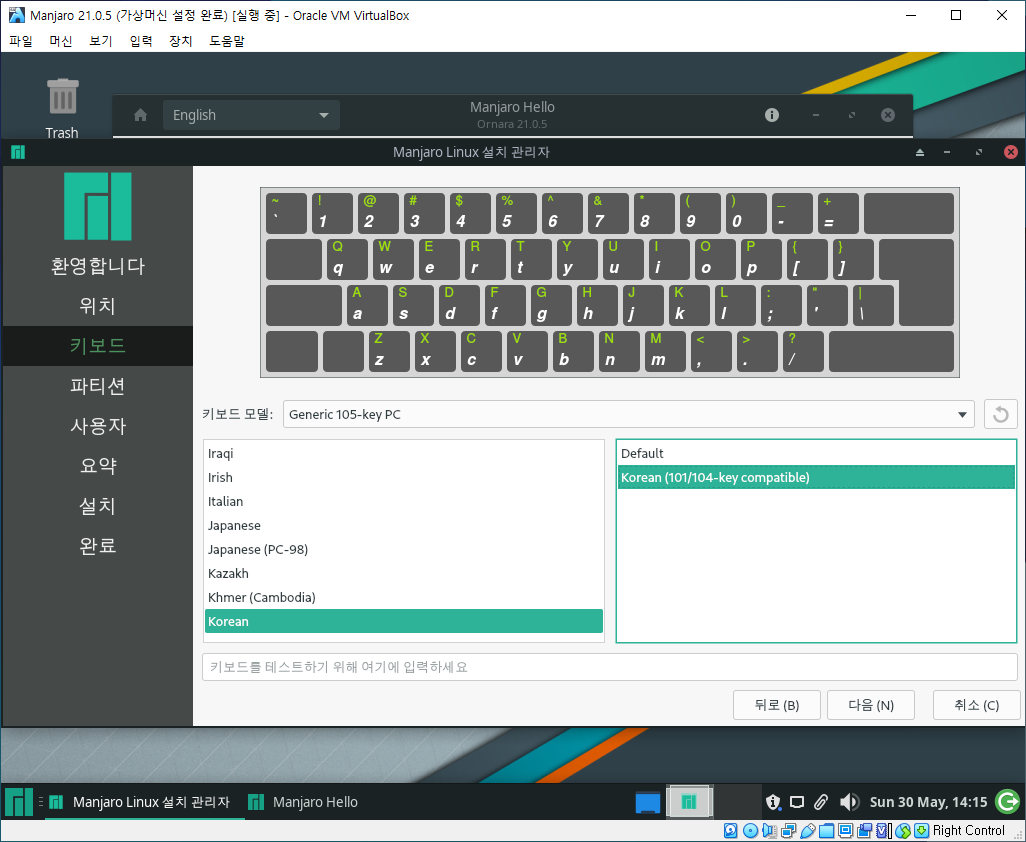The image size is (1026, 842).
Task: Click the Manjaro logo in the installer sidebar
Action: pyautogui.click(x=97, y=206)
